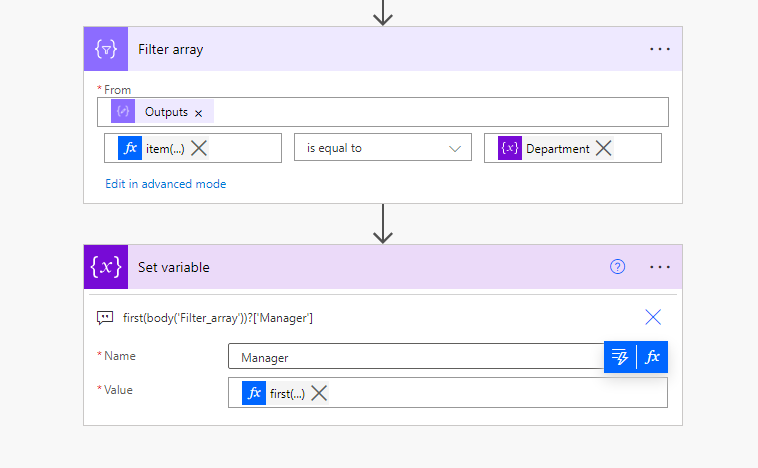Click the comment bubble icon beside the expression

(x=105, y=318)
